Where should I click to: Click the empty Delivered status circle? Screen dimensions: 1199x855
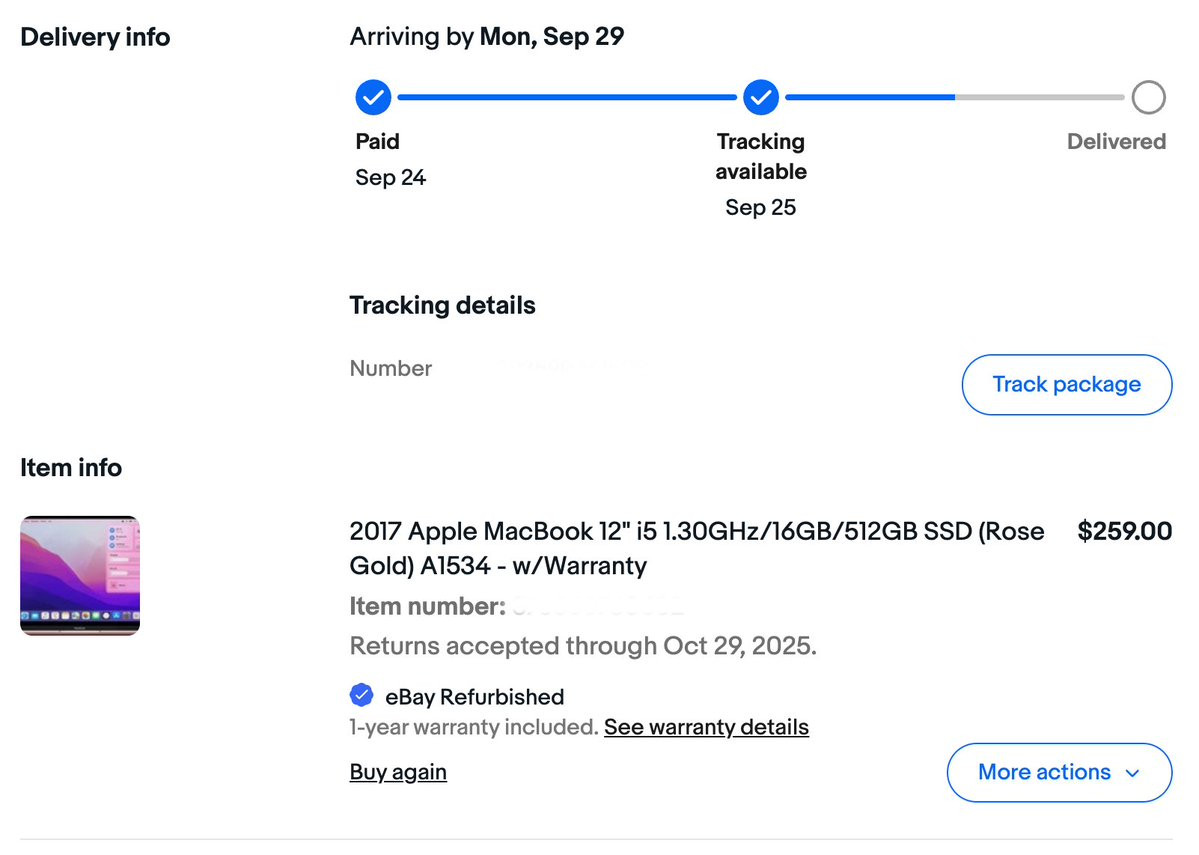(x=1149, y=97)
